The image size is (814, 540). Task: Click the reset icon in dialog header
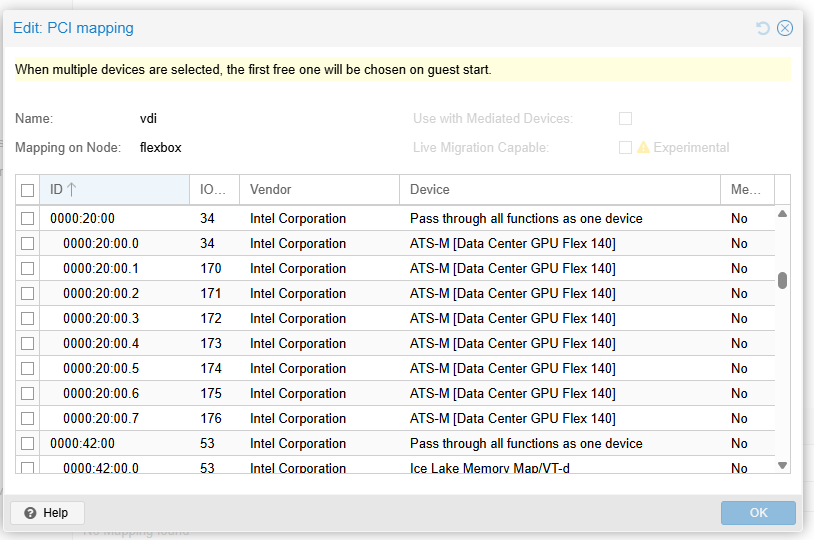click(763, 28)
